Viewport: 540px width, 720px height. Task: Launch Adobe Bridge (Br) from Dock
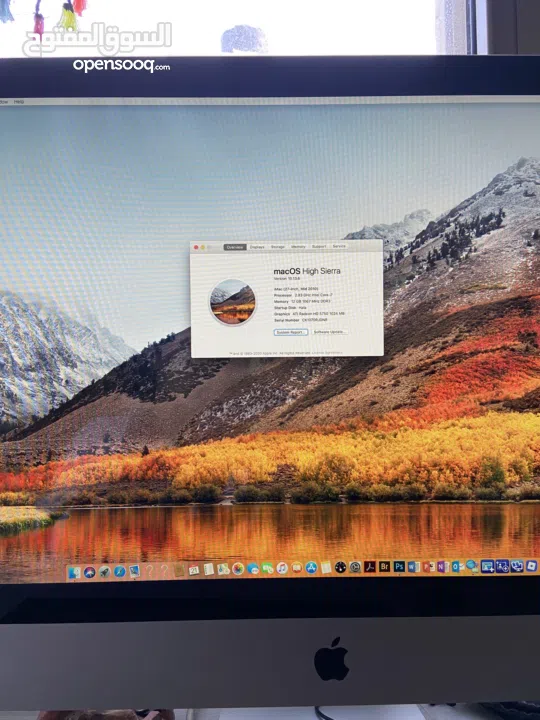(385, 567)
